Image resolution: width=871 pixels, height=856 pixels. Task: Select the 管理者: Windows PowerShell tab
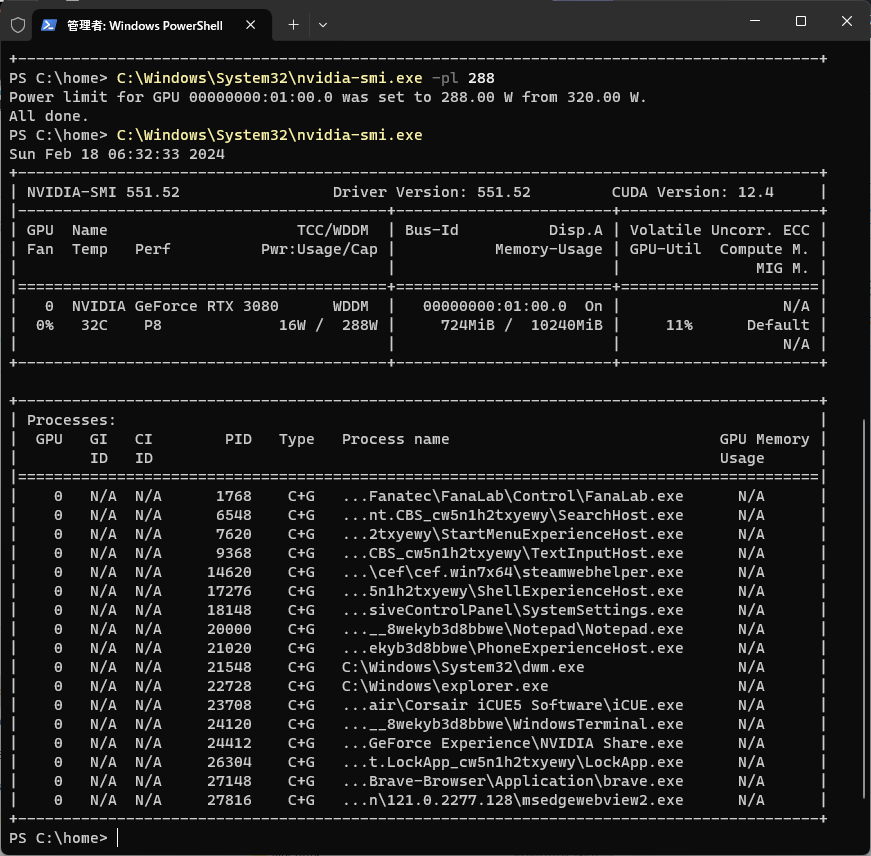(x=152, y=26)
